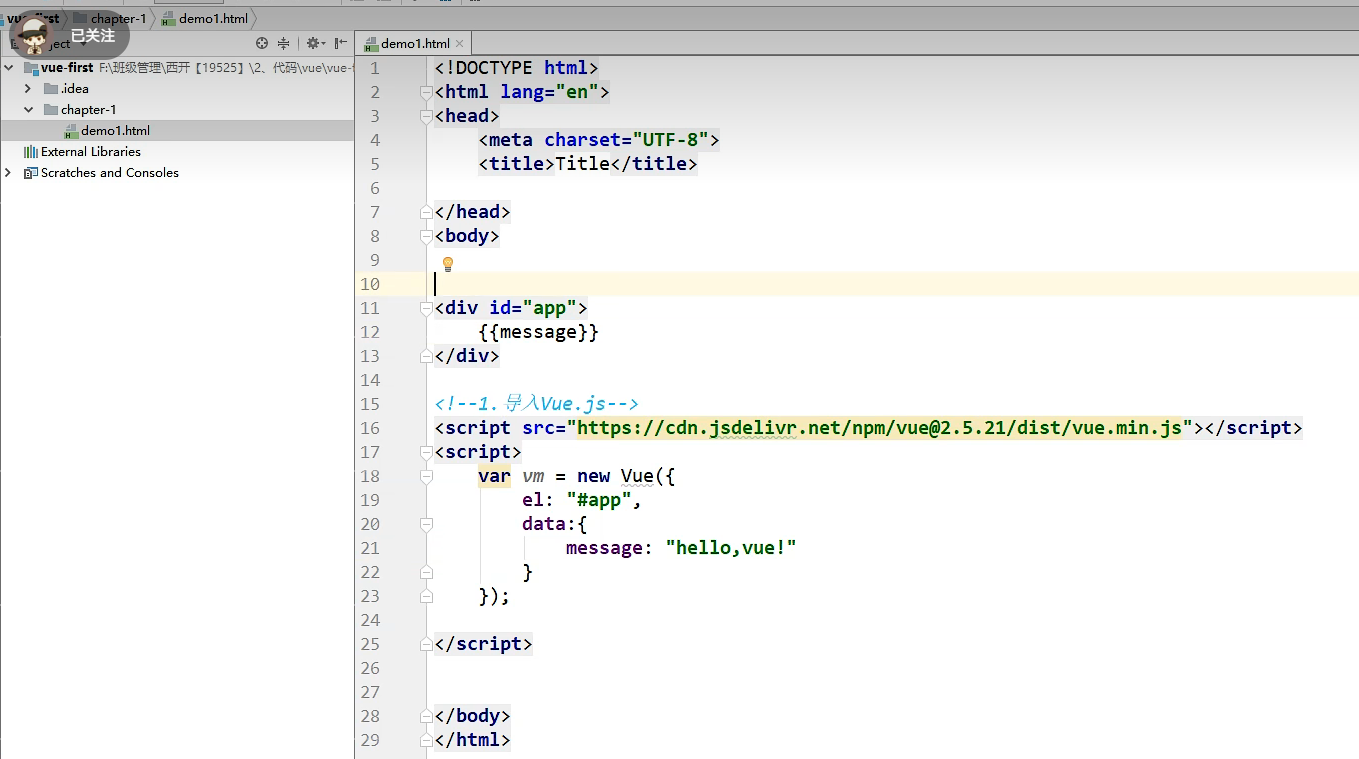Locate current file with the crosshair icon
Image resolution: width=1359 pixels, height=759 pixels.
[x=262, y=43]
